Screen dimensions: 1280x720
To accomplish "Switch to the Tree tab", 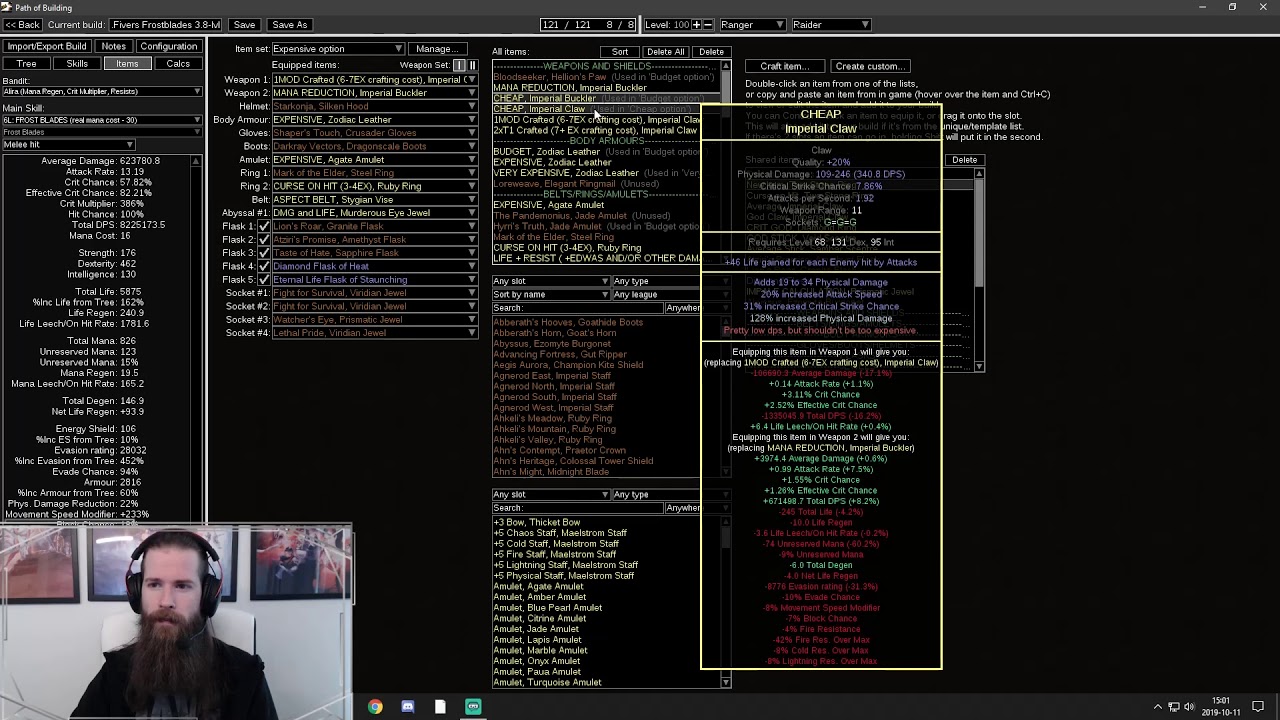I will click(x=26, y=64).
